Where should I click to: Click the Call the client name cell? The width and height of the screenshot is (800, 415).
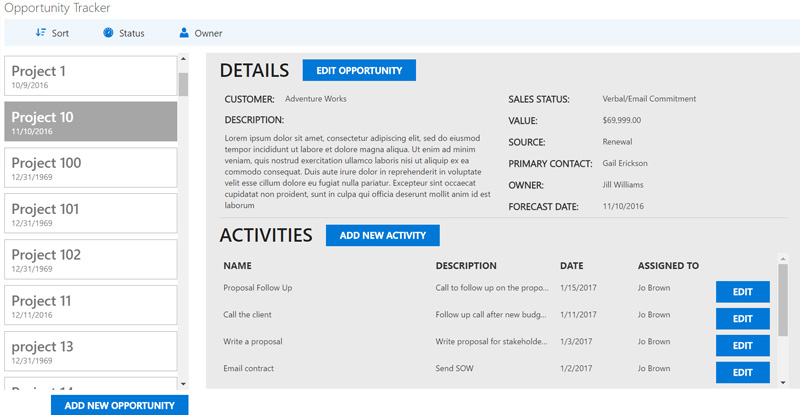[x=247, y=314]
